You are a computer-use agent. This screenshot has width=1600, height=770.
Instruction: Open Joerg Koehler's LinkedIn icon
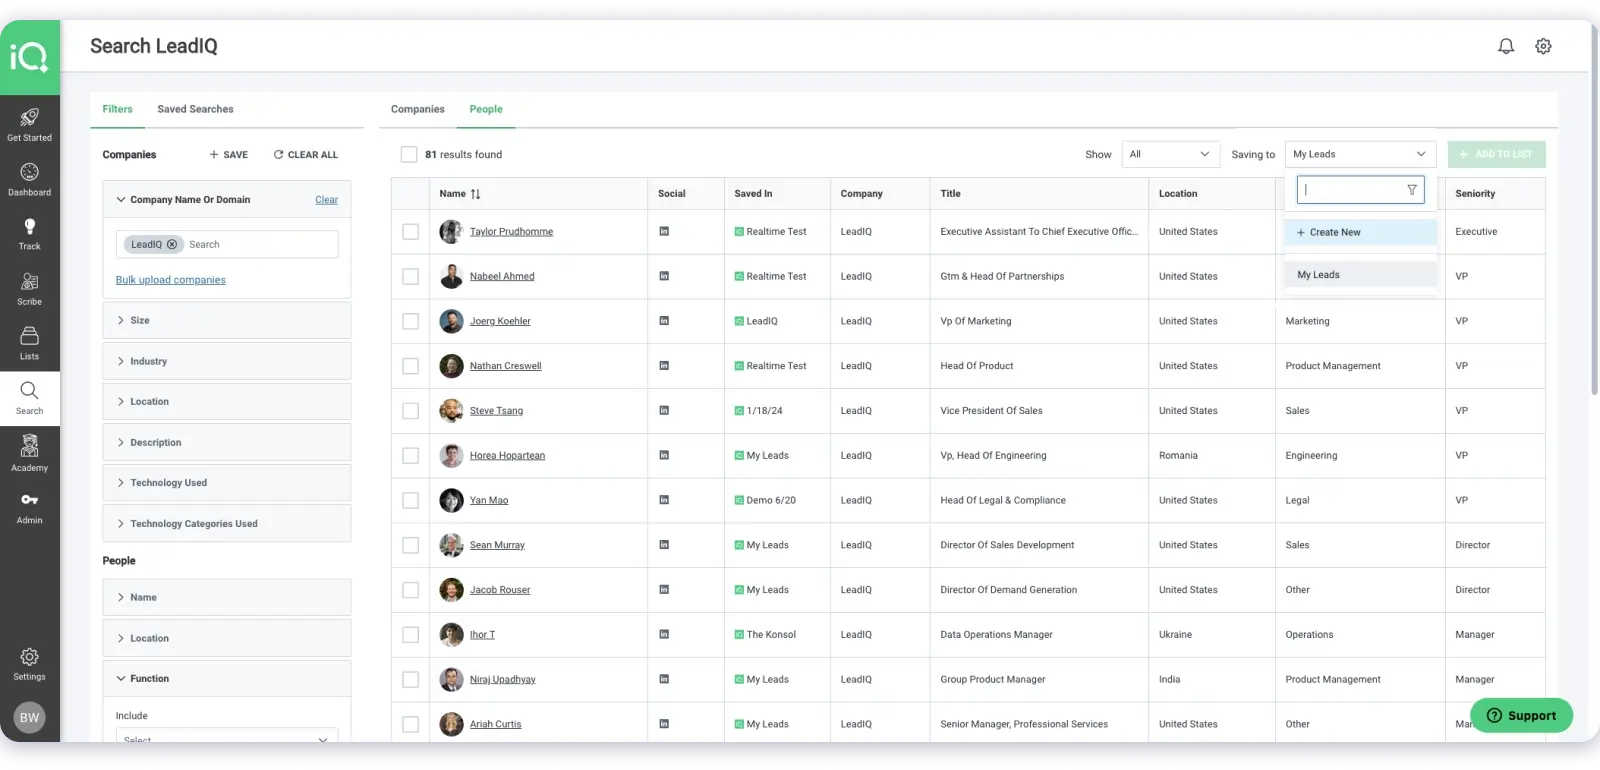point(664,321)
